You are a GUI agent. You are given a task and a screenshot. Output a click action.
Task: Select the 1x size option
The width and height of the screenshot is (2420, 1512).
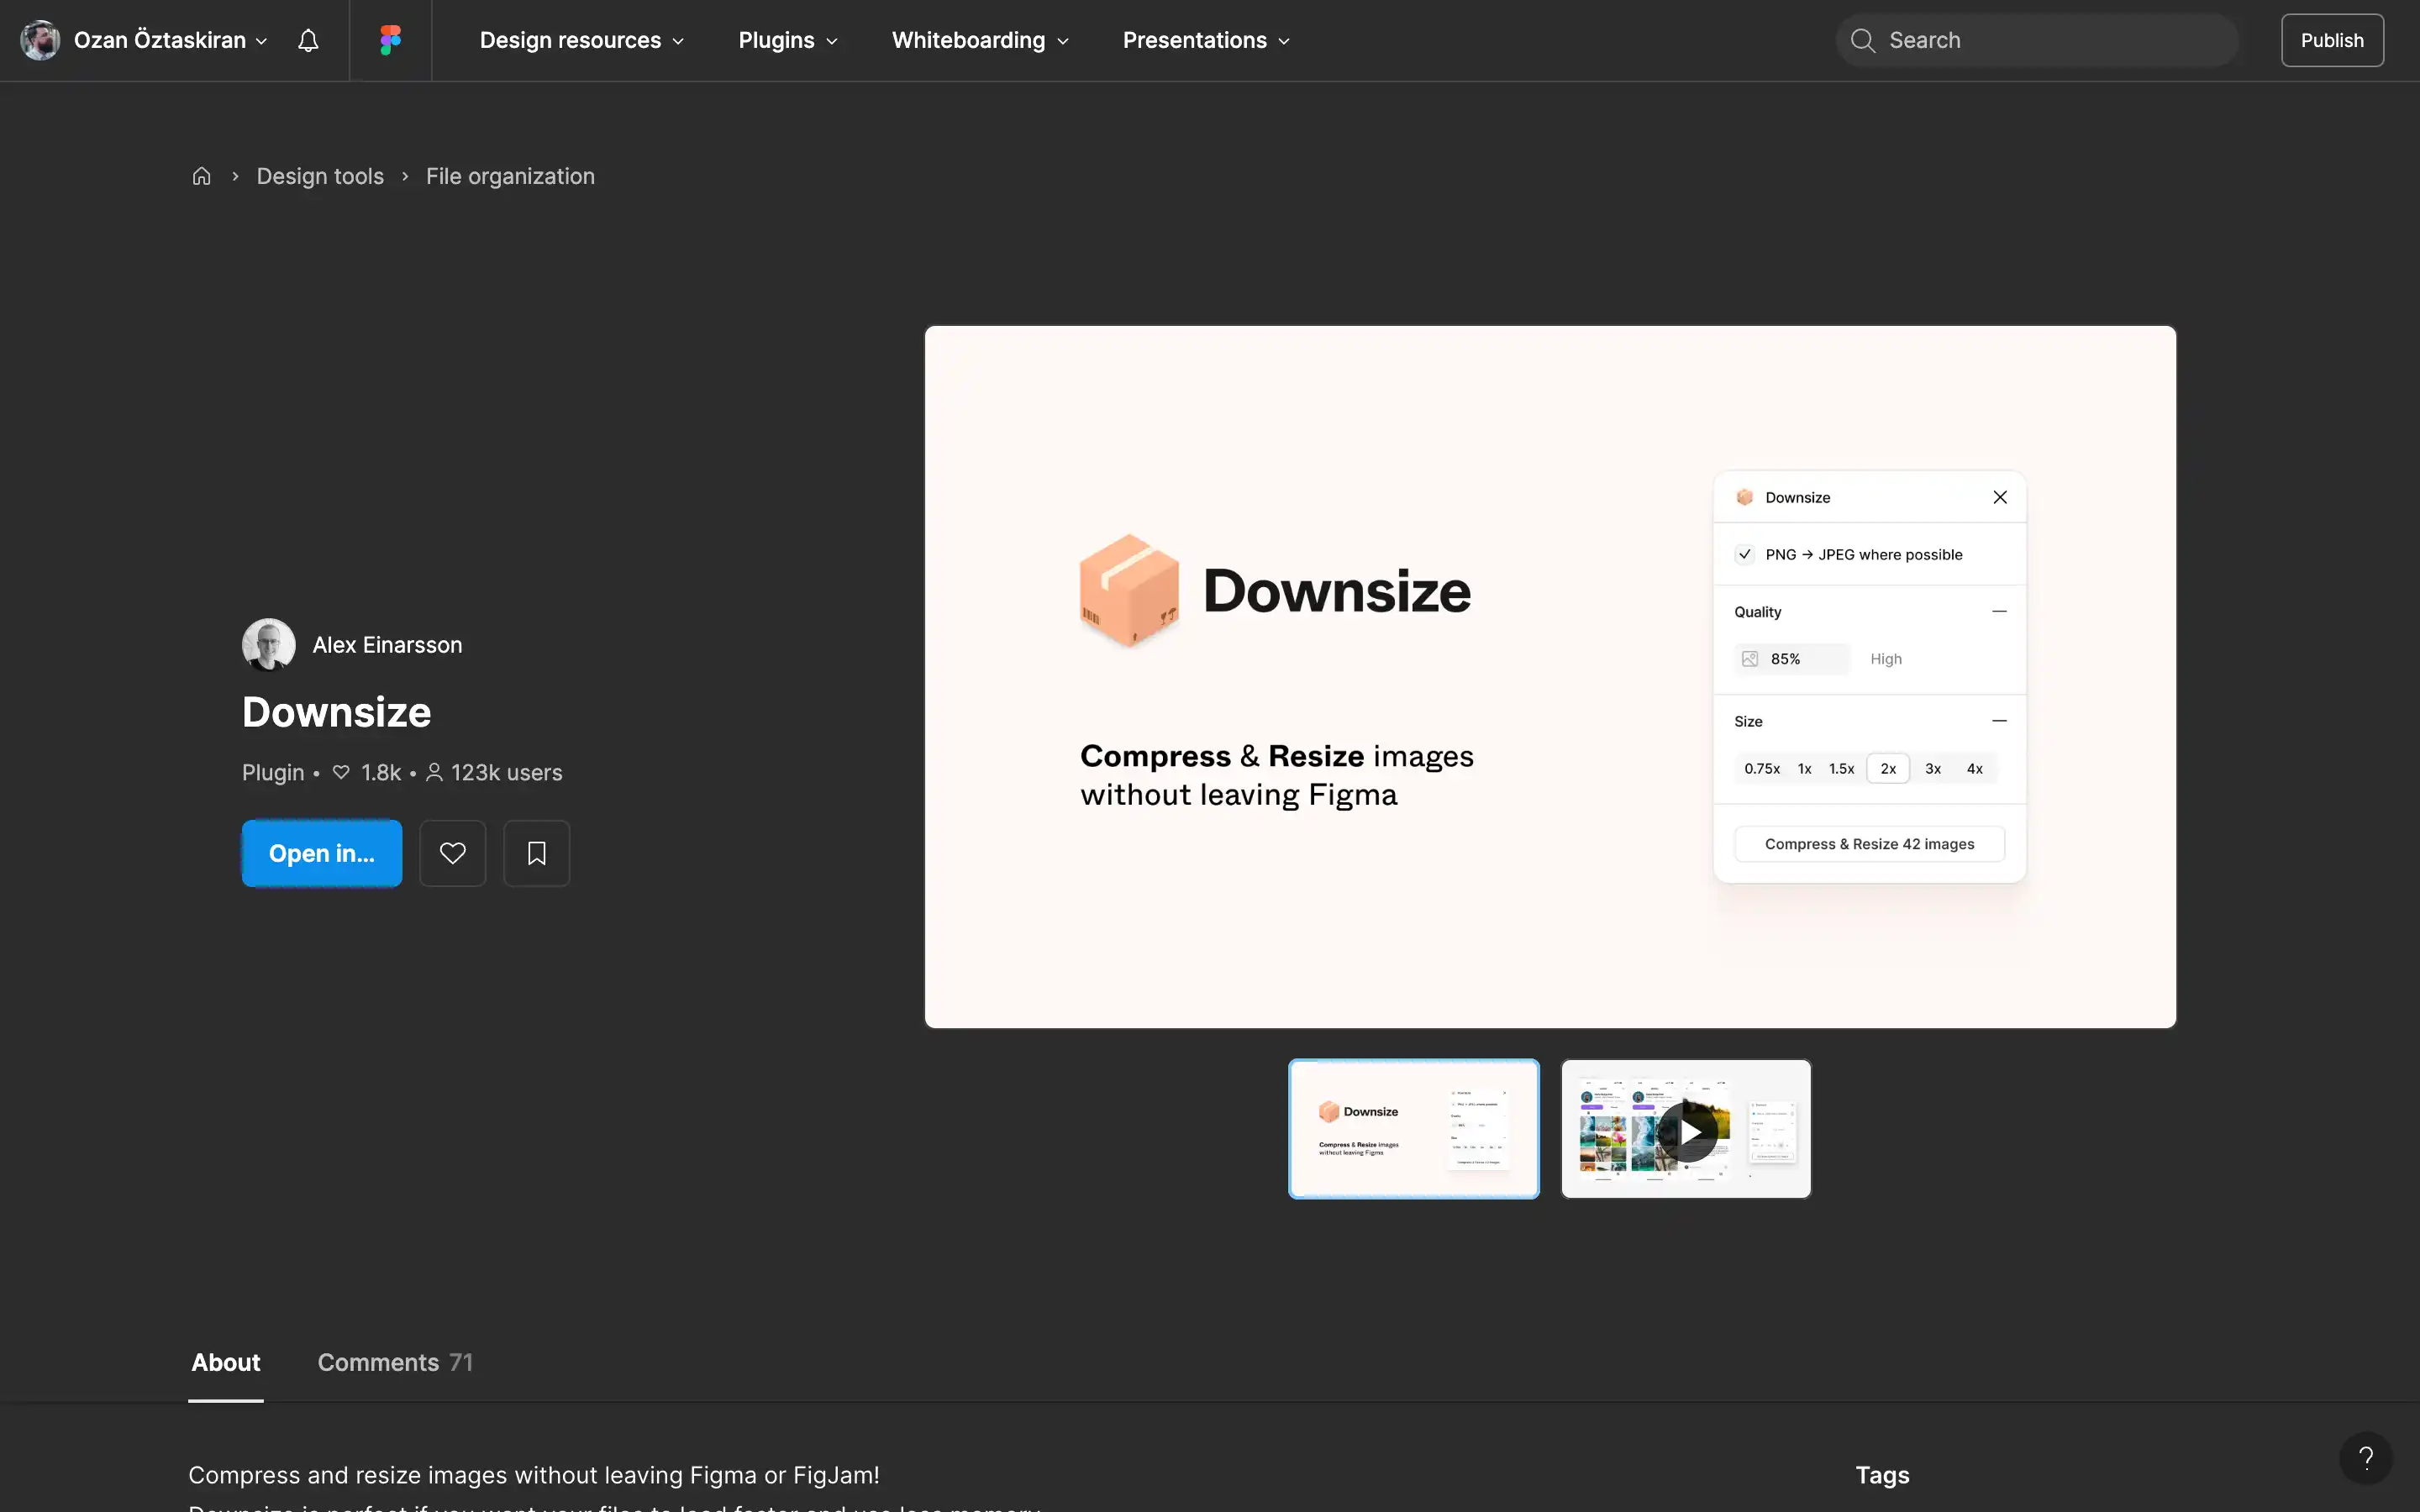pyautogui.click(x=1804, y=768)
